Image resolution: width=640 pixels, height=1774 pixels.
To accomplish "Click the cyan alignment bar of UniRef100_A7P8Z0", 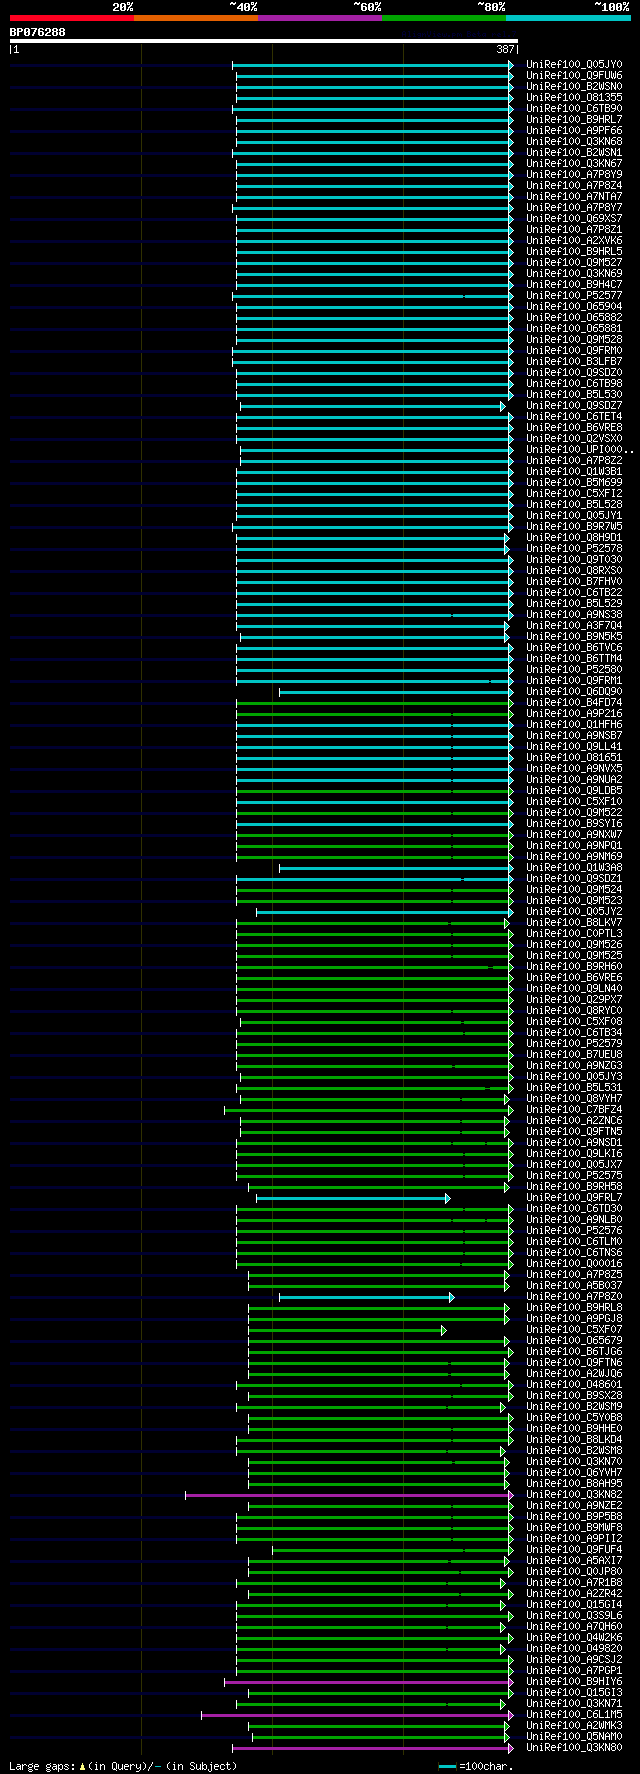I will click(x=366, y=1297).
